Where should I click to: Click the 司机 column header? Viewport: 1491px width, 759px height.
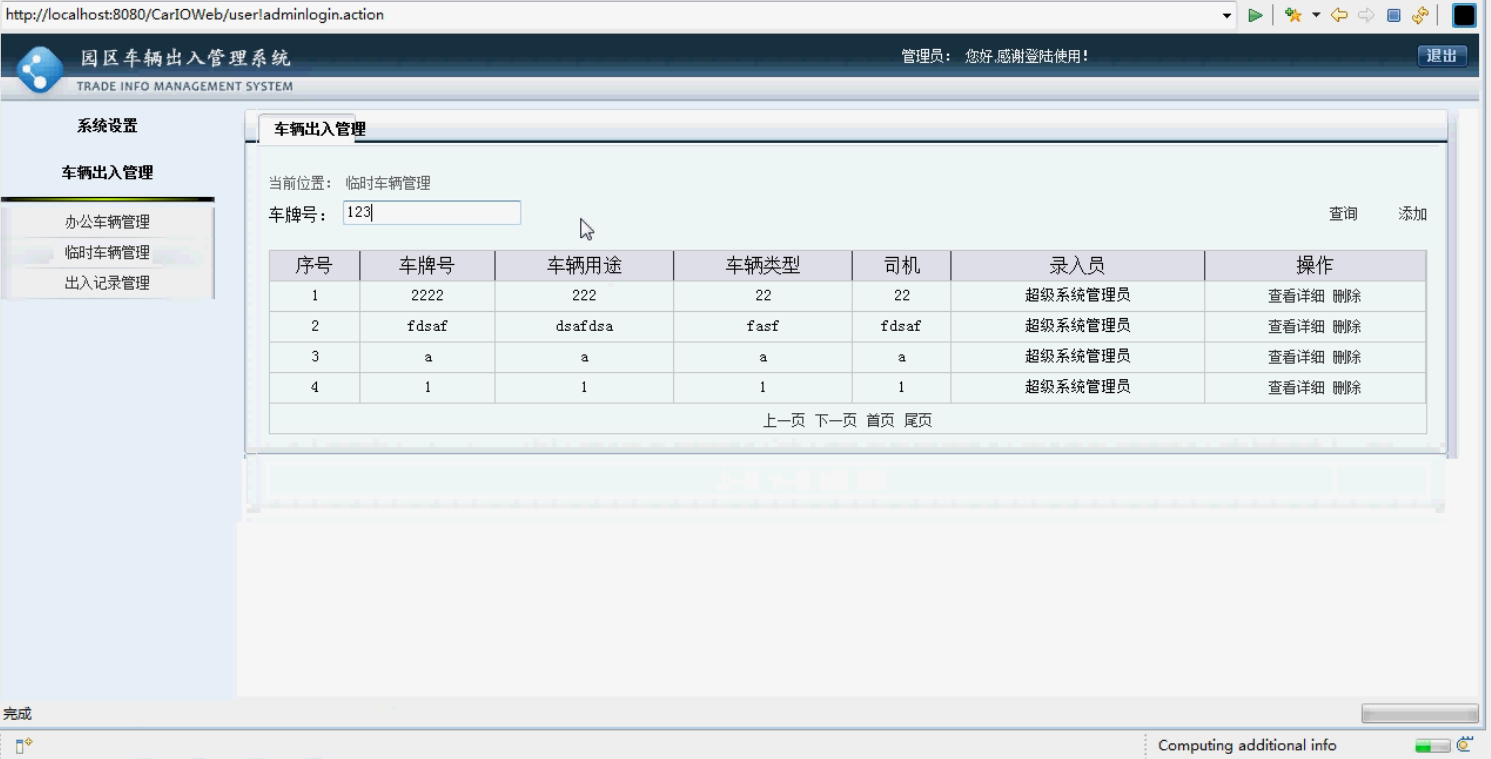coord(902,266)
